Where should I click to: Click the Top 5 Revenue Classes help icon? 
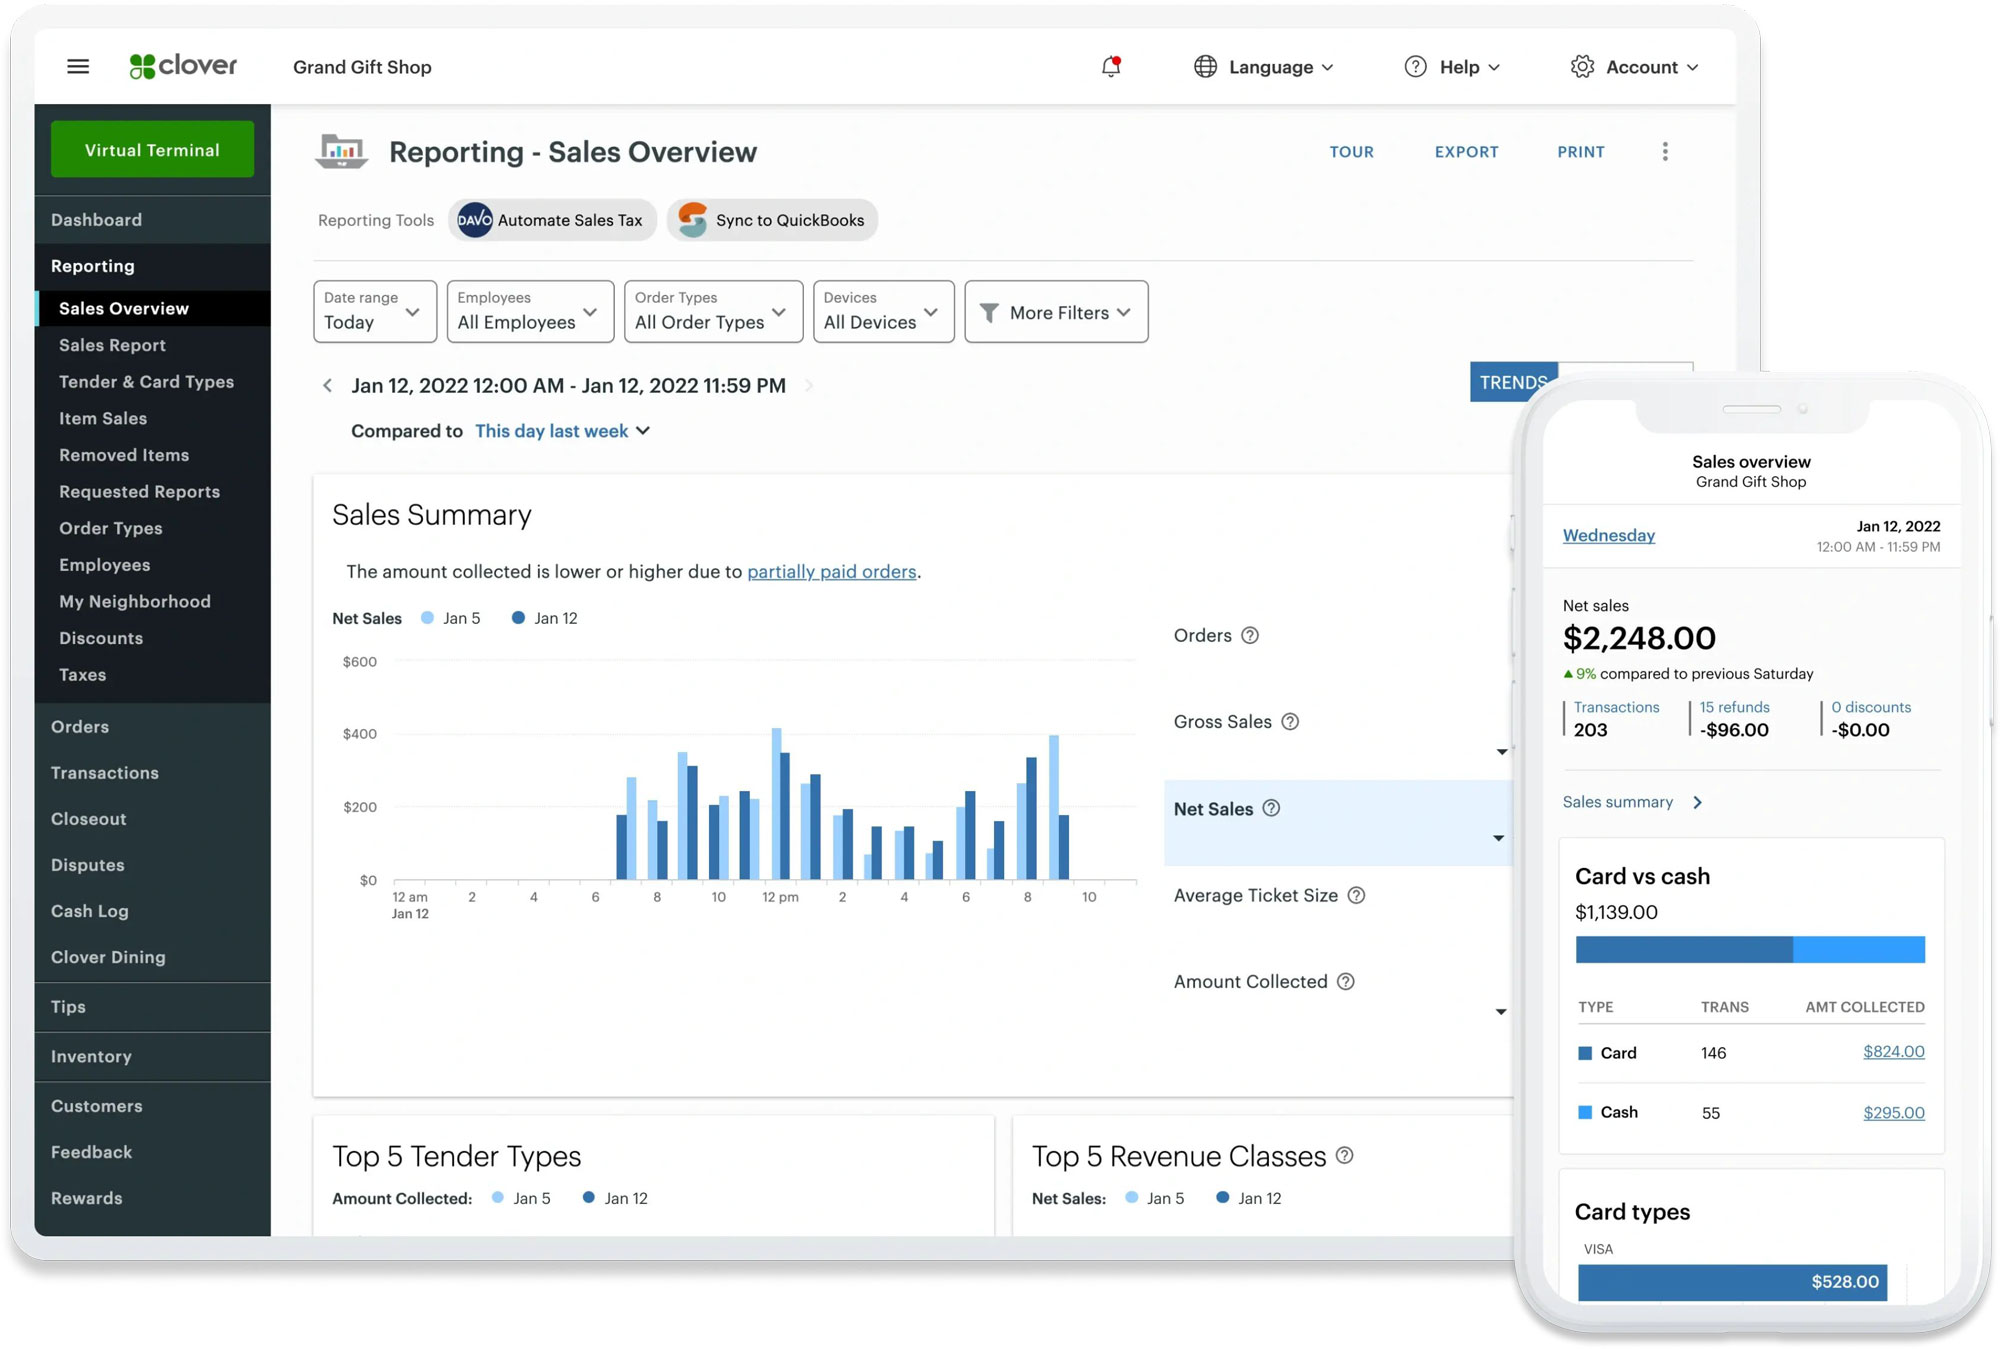1345,1156
